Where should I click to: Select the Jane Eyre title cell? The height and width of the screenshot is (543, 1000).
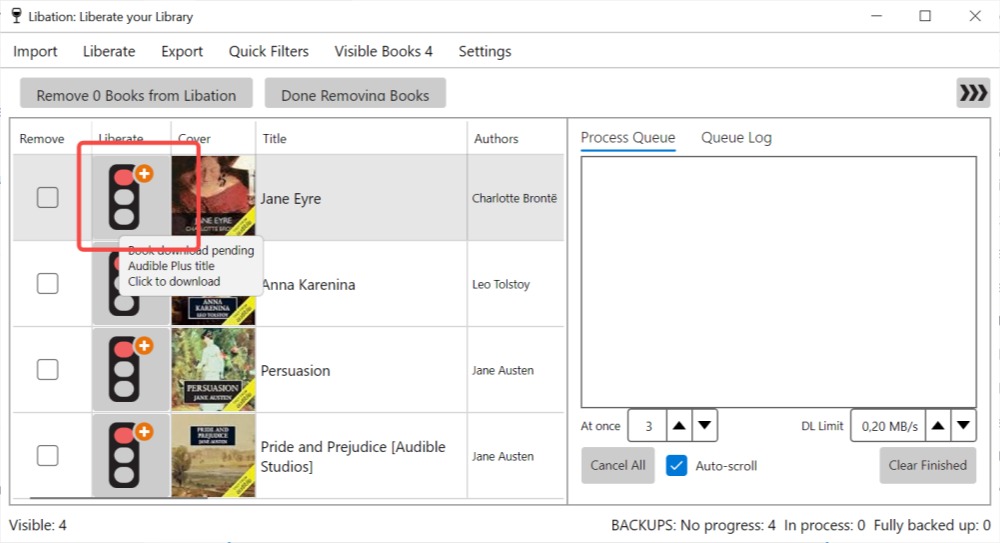(x=361, y=198)
